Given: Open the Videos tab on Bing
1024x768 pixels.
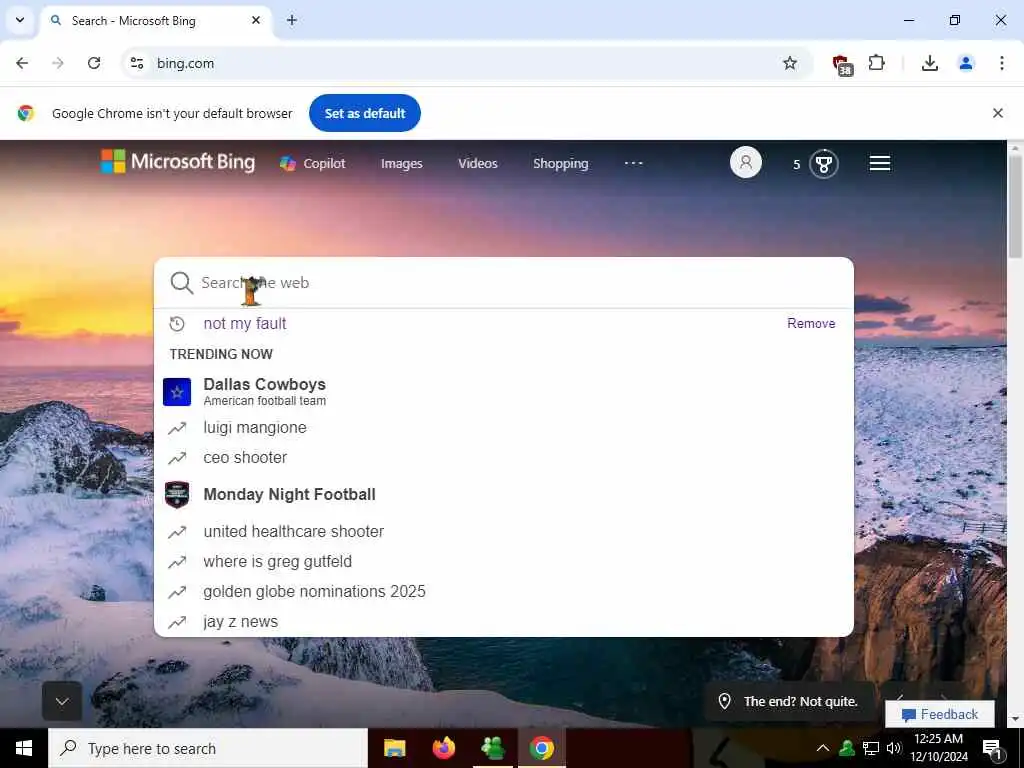Looking at the screenshot, I should (x=477, y=163).
